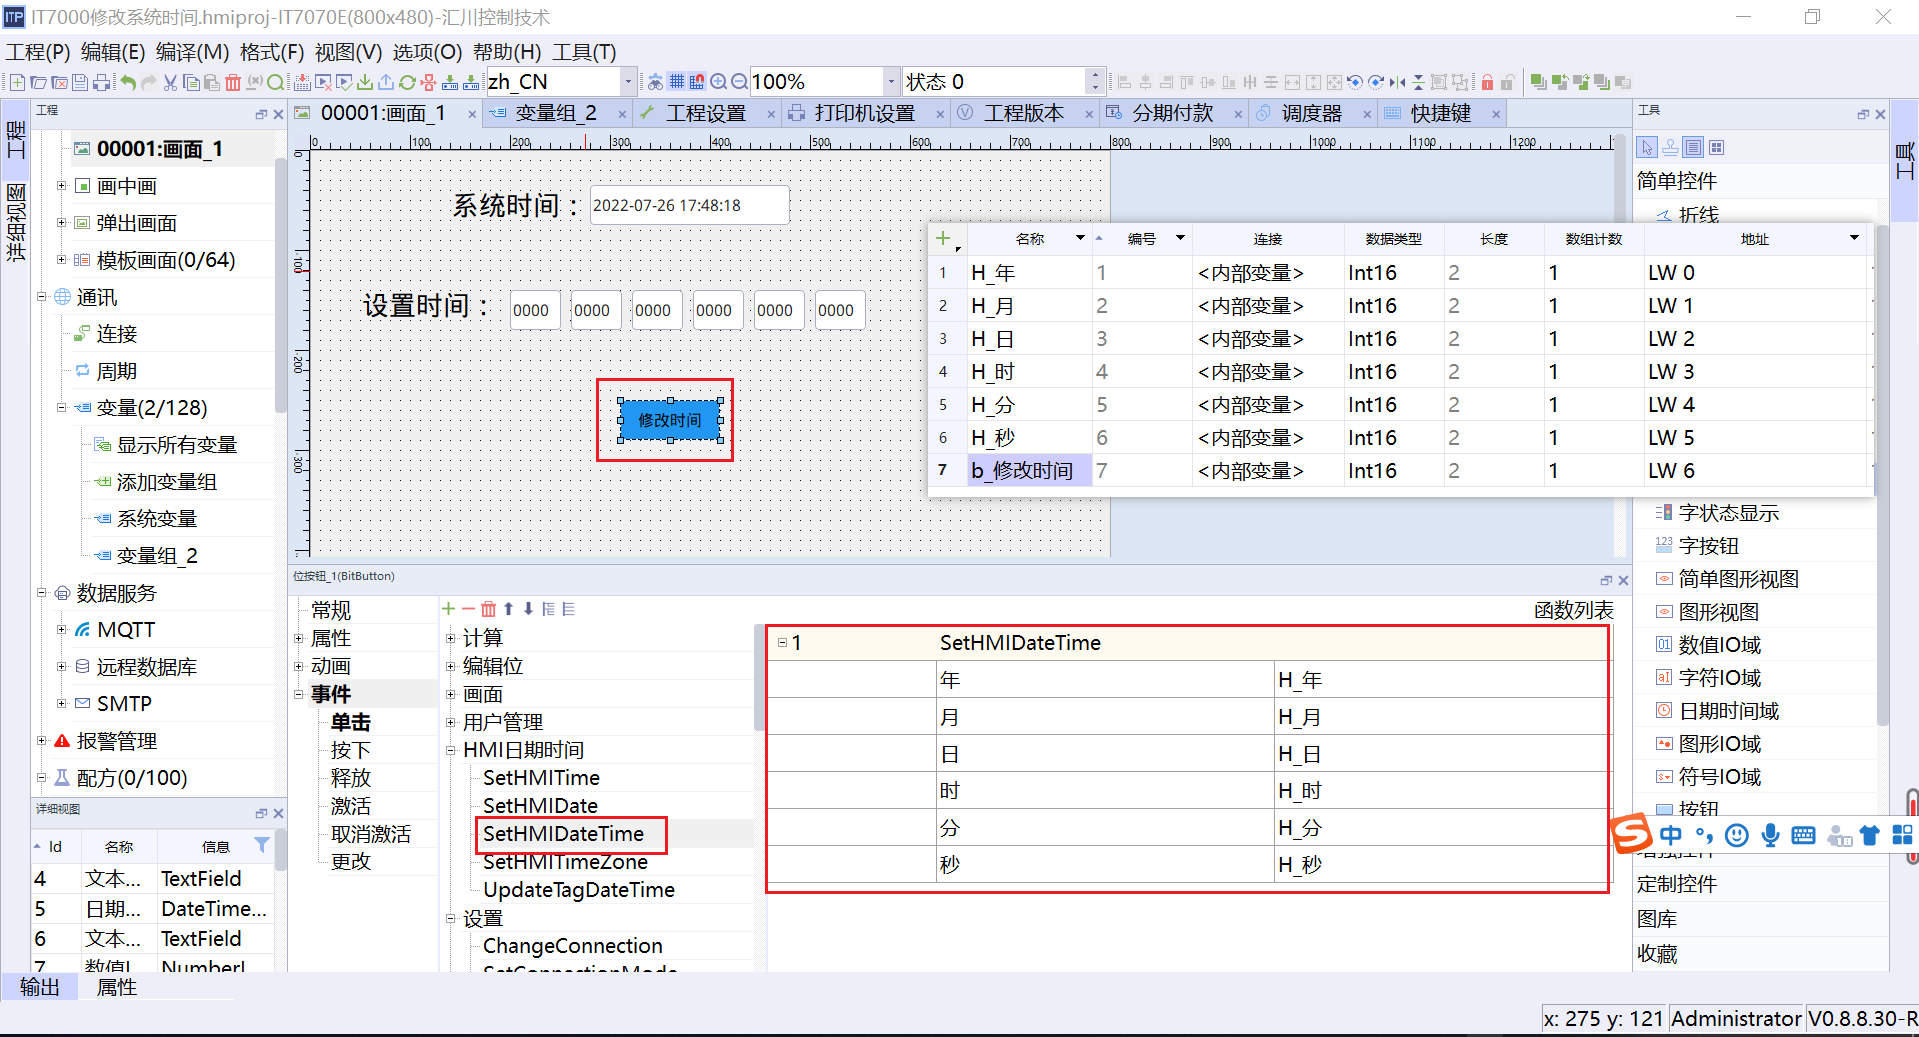Click the Sogou microphone voice input icon
Image resolution: width=1919 pixels, height=1037 pixels.
(1770, 835)
